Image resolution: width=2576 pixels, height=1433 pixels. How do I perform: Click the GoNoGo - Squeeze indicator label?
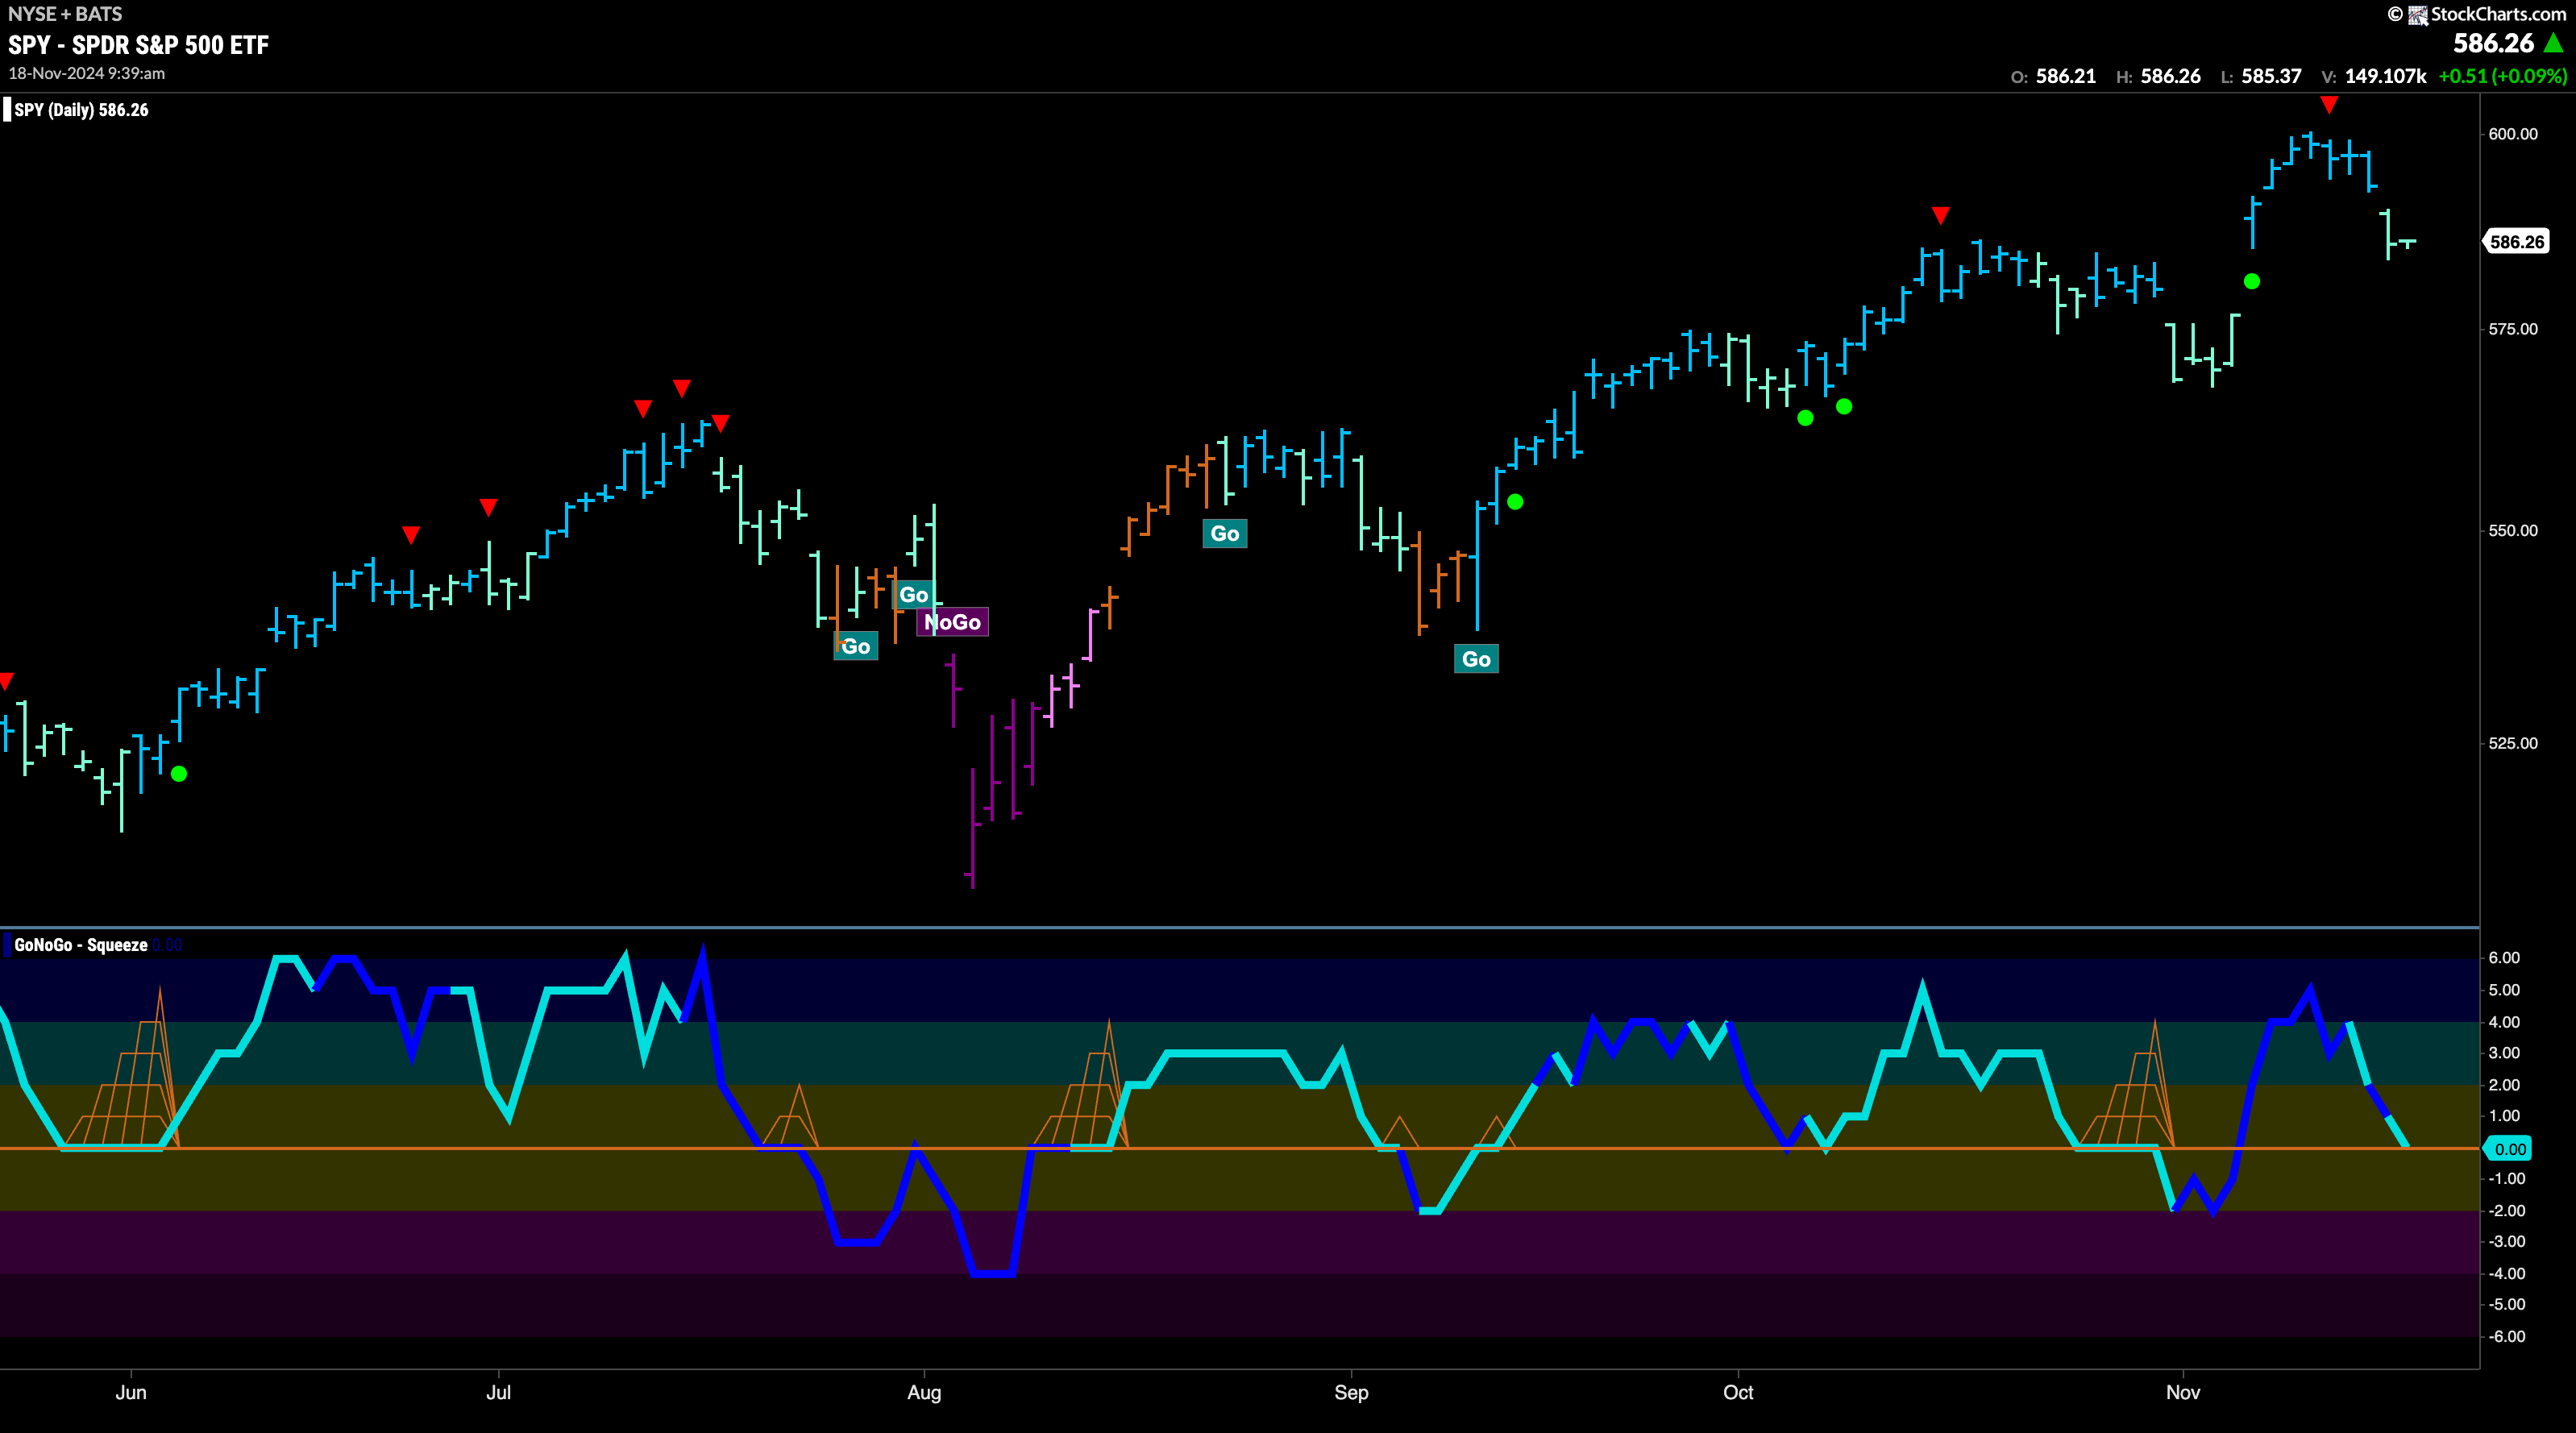pyautogui.click(x=81, y=945)
